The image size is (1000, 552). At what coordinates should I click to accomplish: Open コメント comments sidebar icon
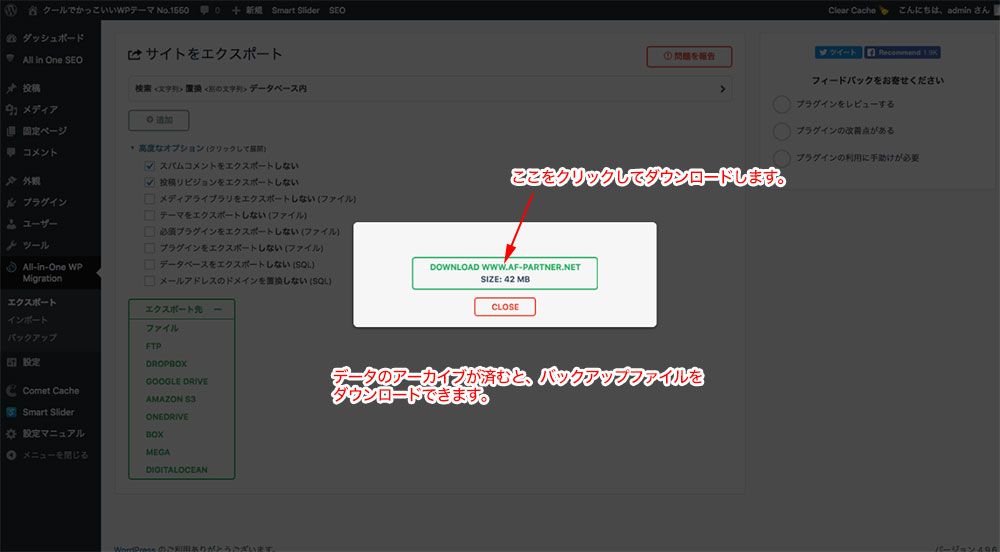pos(11,152)
